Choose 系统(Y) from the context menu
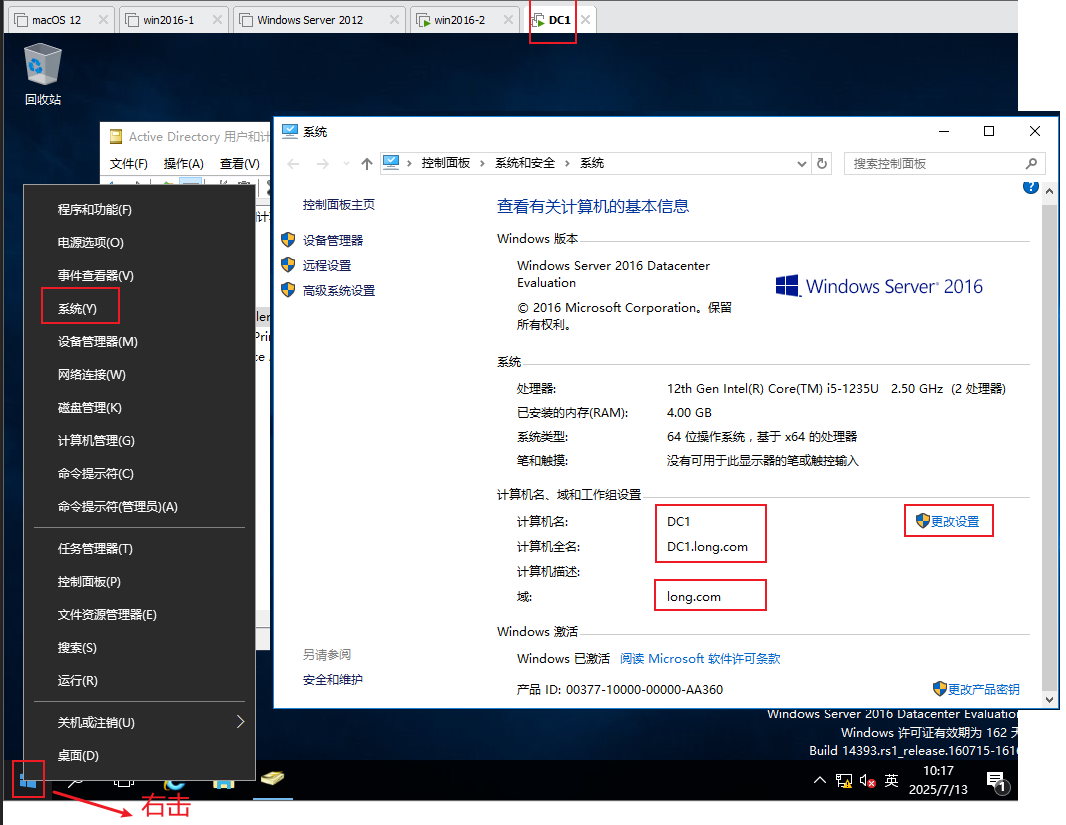The height and width of the screenshot is (825, 1066). coord(139,309)
